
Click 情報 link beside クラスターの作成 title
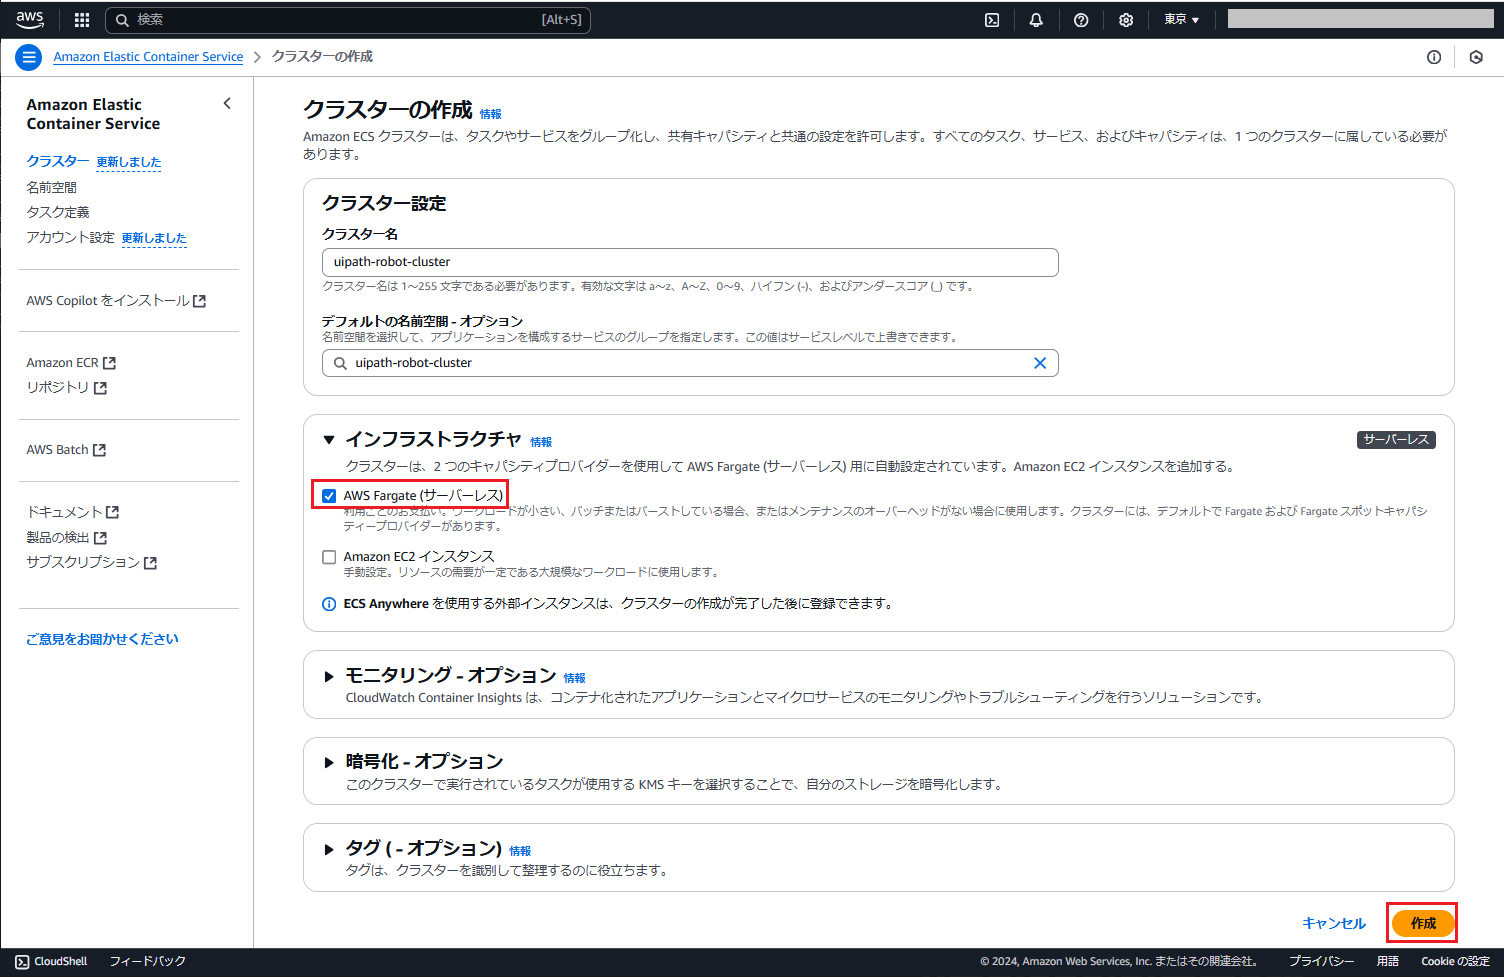(491, 114)
